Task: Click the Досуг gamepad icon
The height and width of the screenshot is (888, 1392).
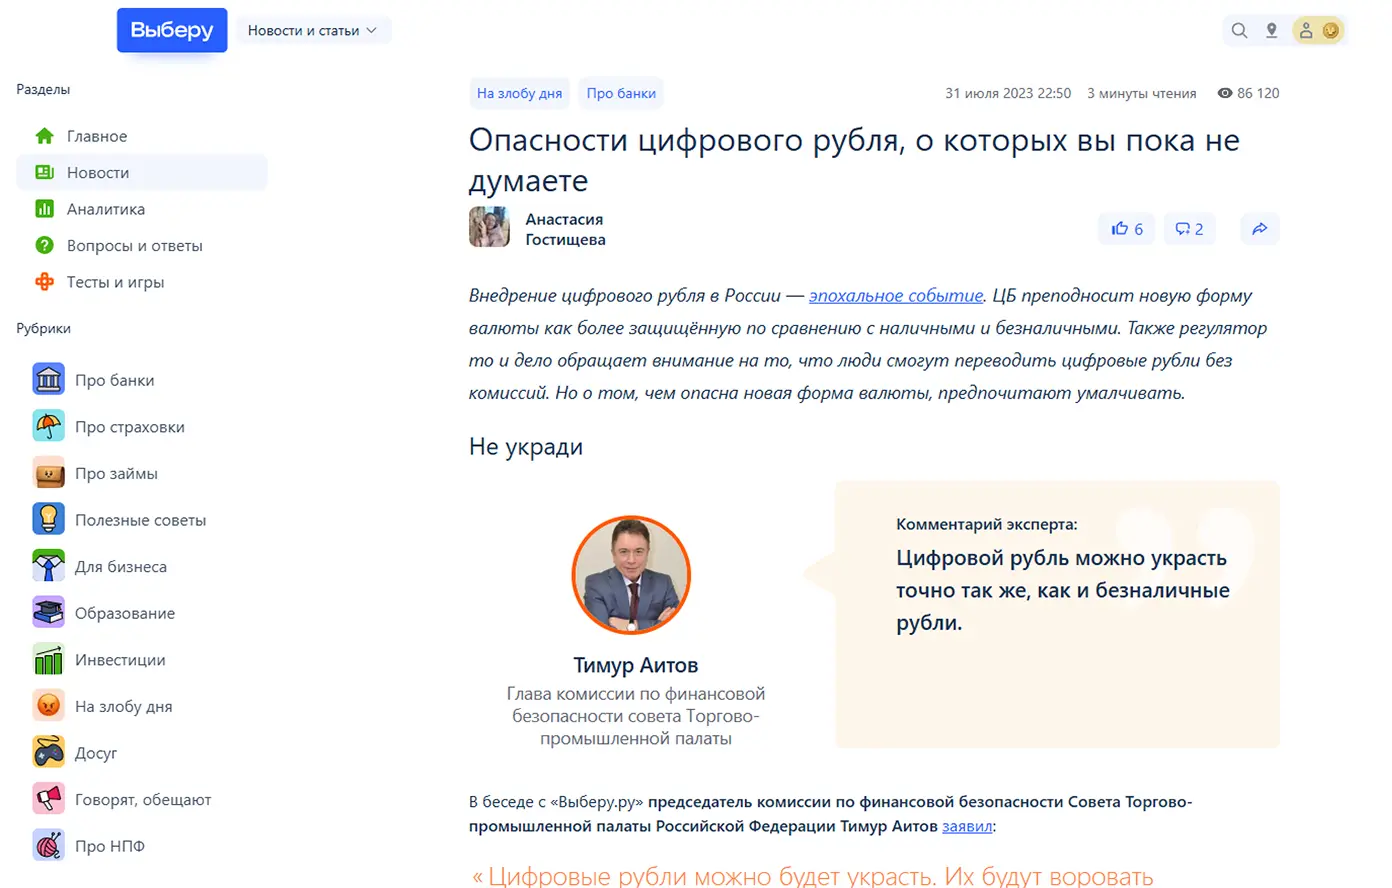Action: [48, 753]
